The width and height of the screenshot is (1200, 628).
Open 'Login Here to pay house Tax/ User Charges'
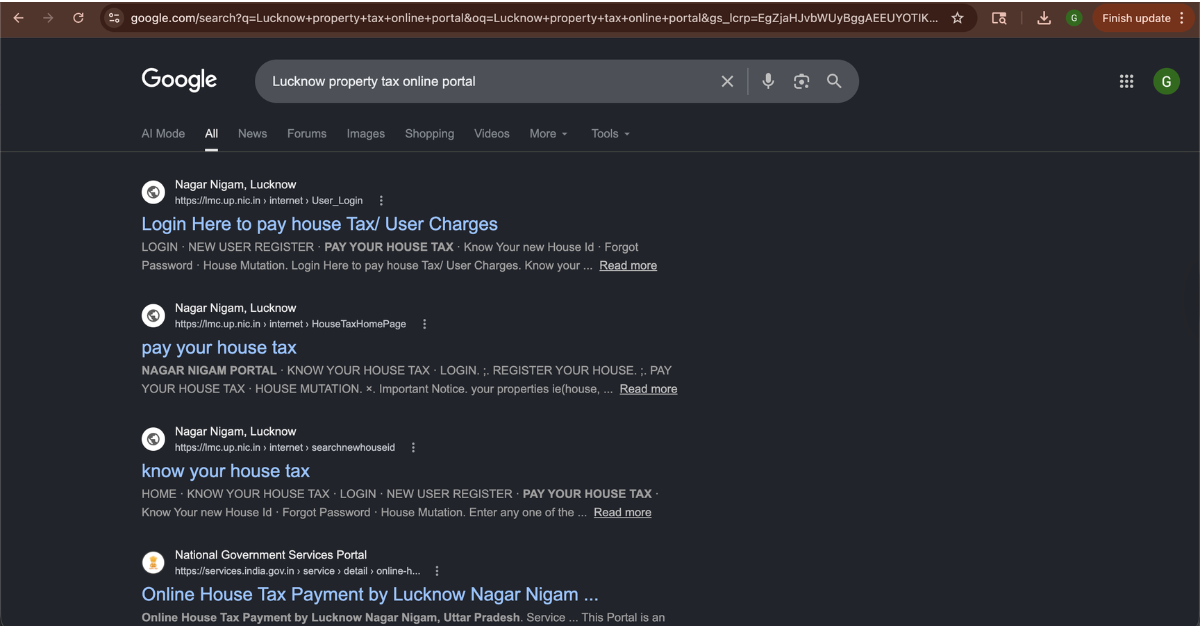point(320,224)
